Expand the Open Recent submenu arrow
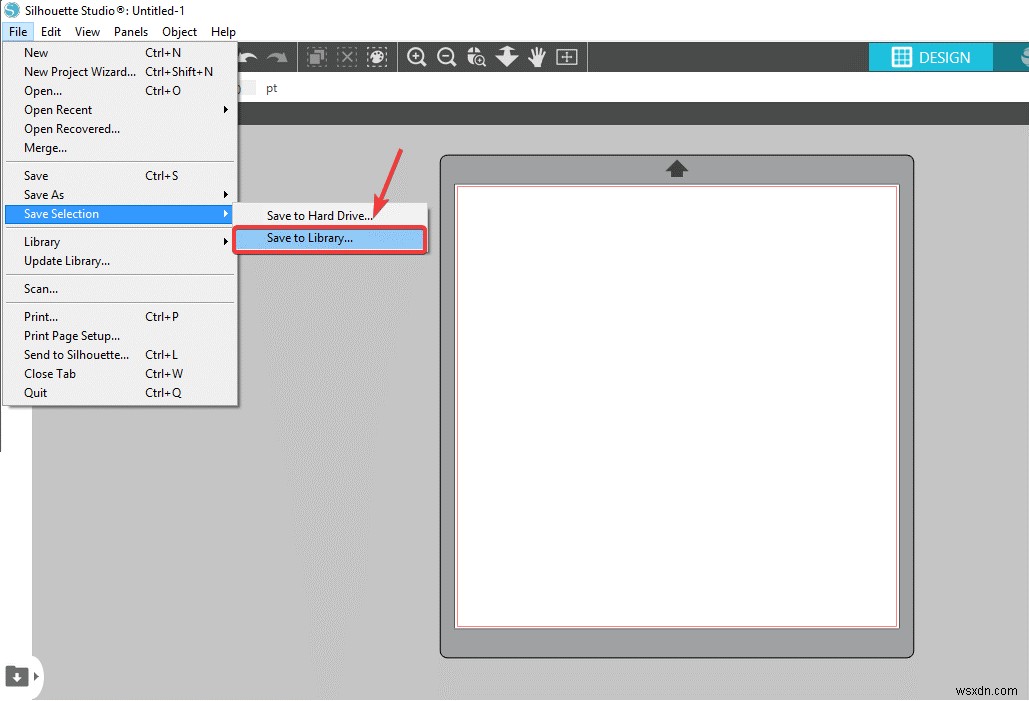Viewport: 1029px width, 701px height. coord(226,110)
